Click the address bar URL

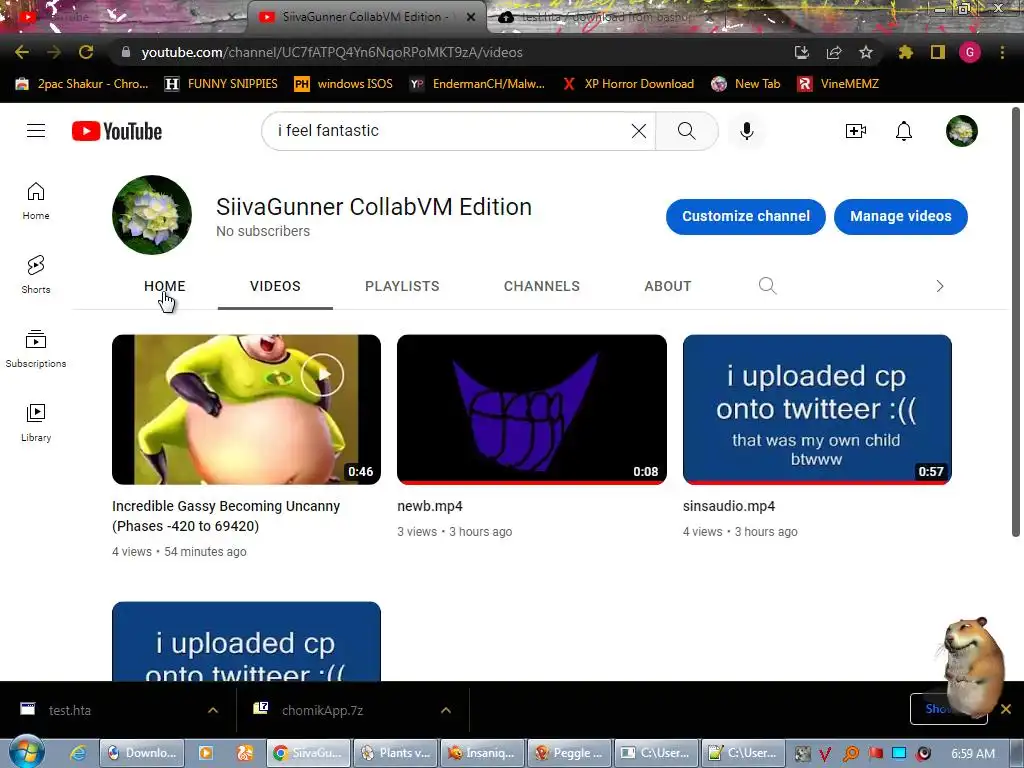click(x=332, y=52)
